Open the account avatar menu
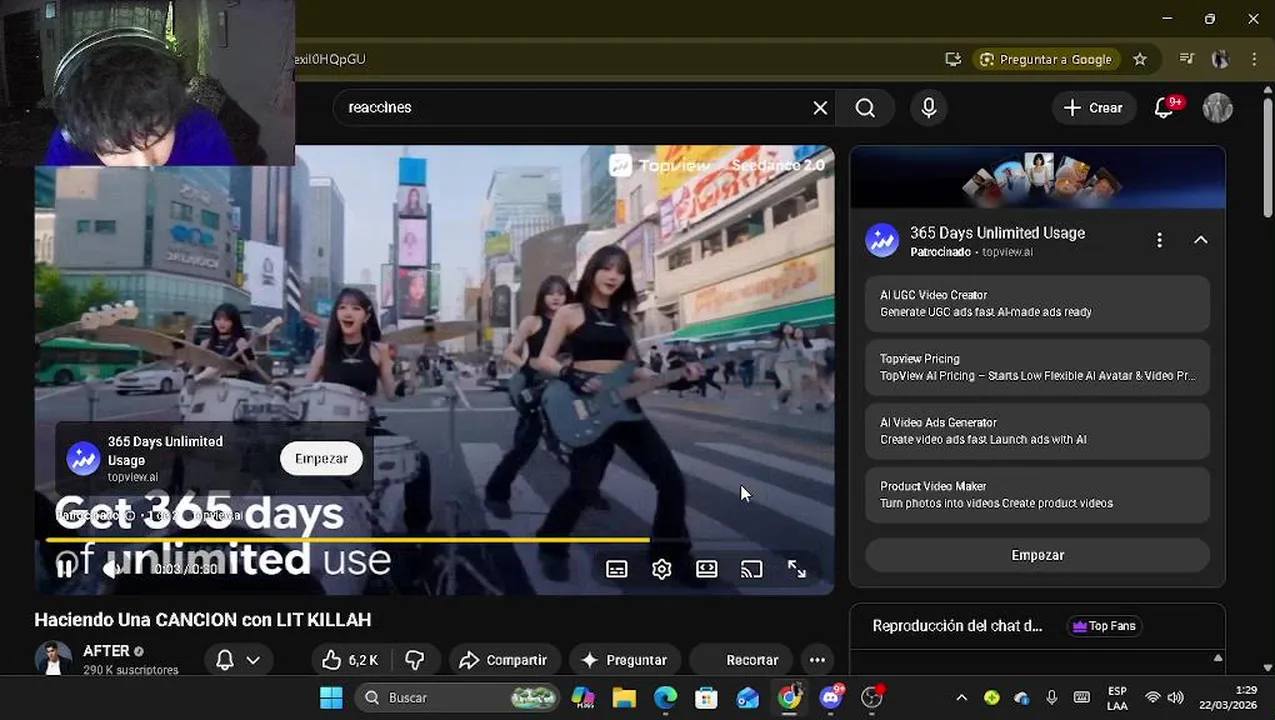1275x720 pixels. pyautogui.click(x=1218, y=108)
